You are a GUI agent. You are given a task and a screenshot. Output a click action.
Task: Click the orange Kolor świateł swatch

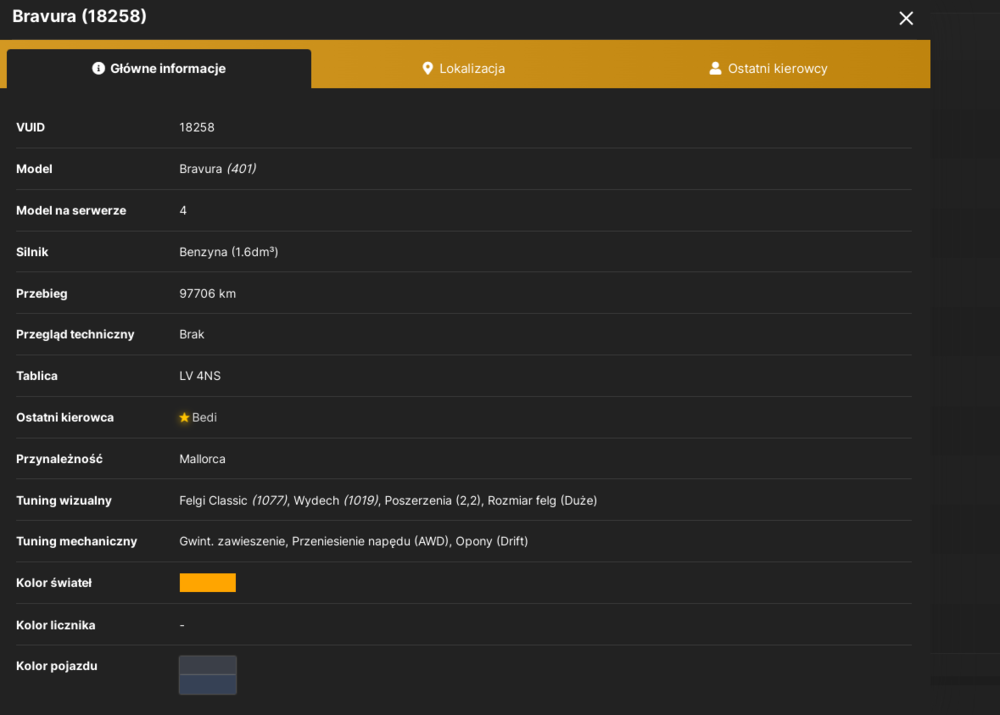click(x=207, y=582)
